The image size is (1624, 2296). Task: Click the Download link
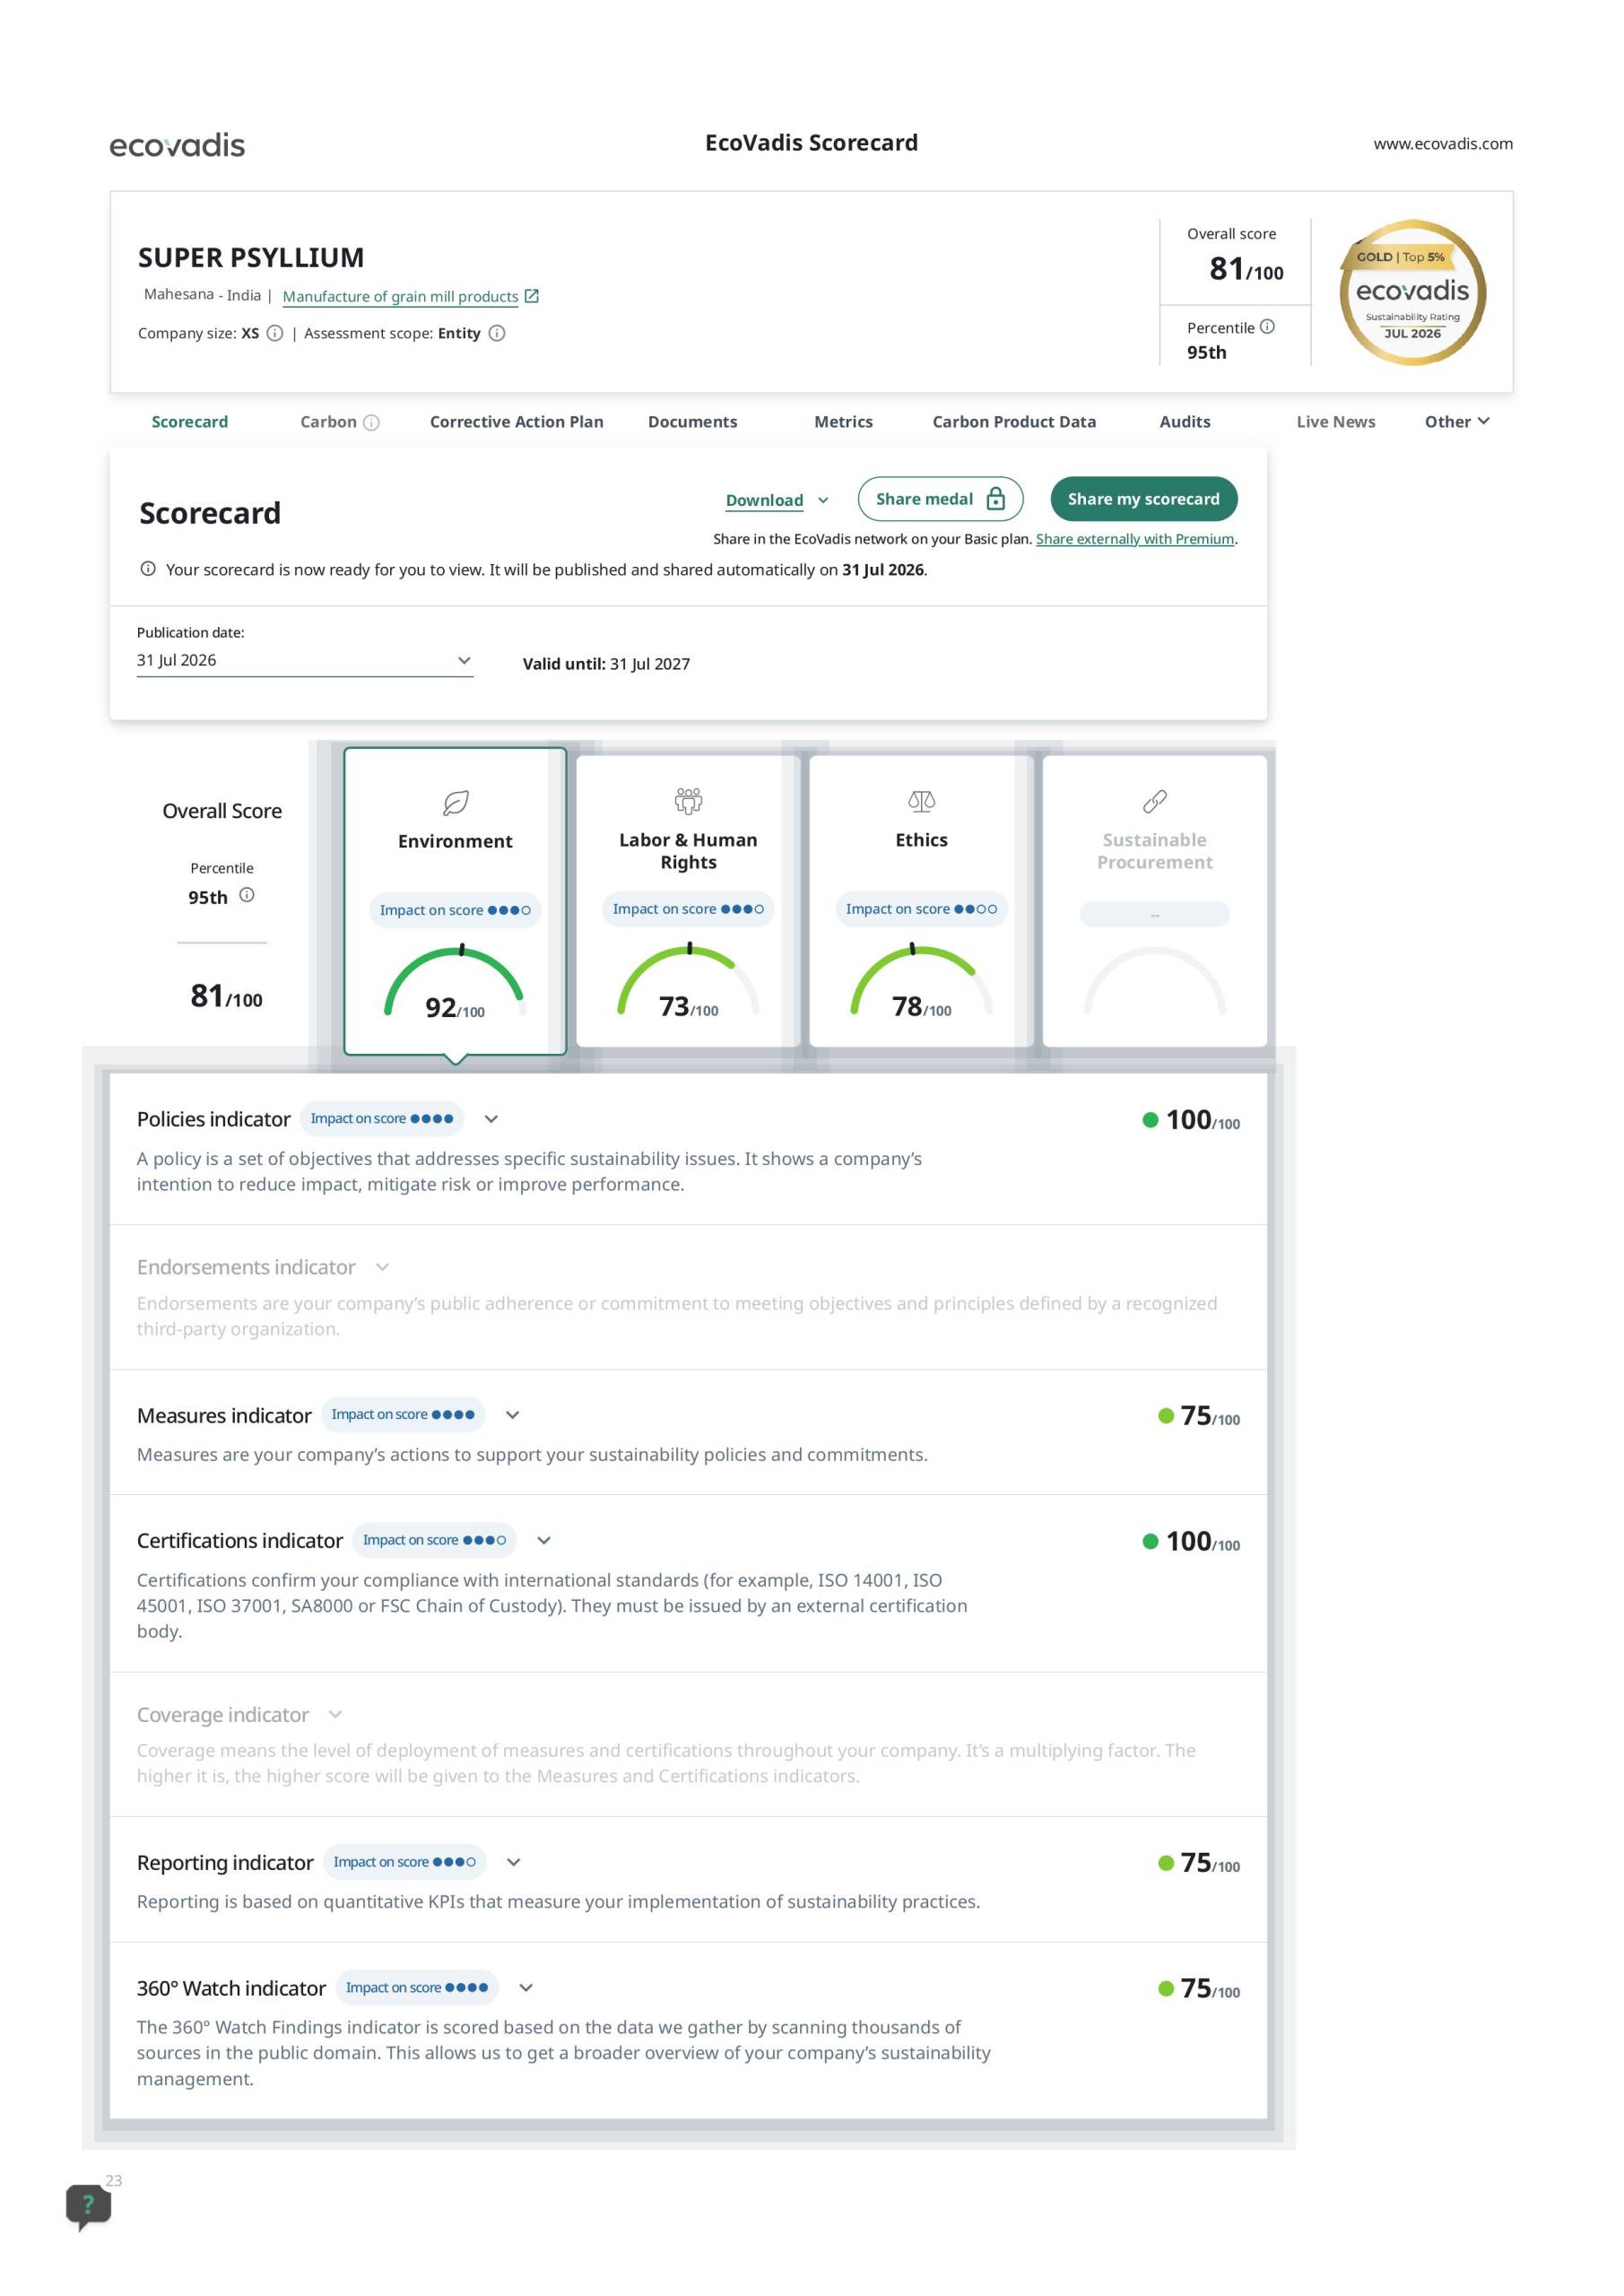point(765,500)
